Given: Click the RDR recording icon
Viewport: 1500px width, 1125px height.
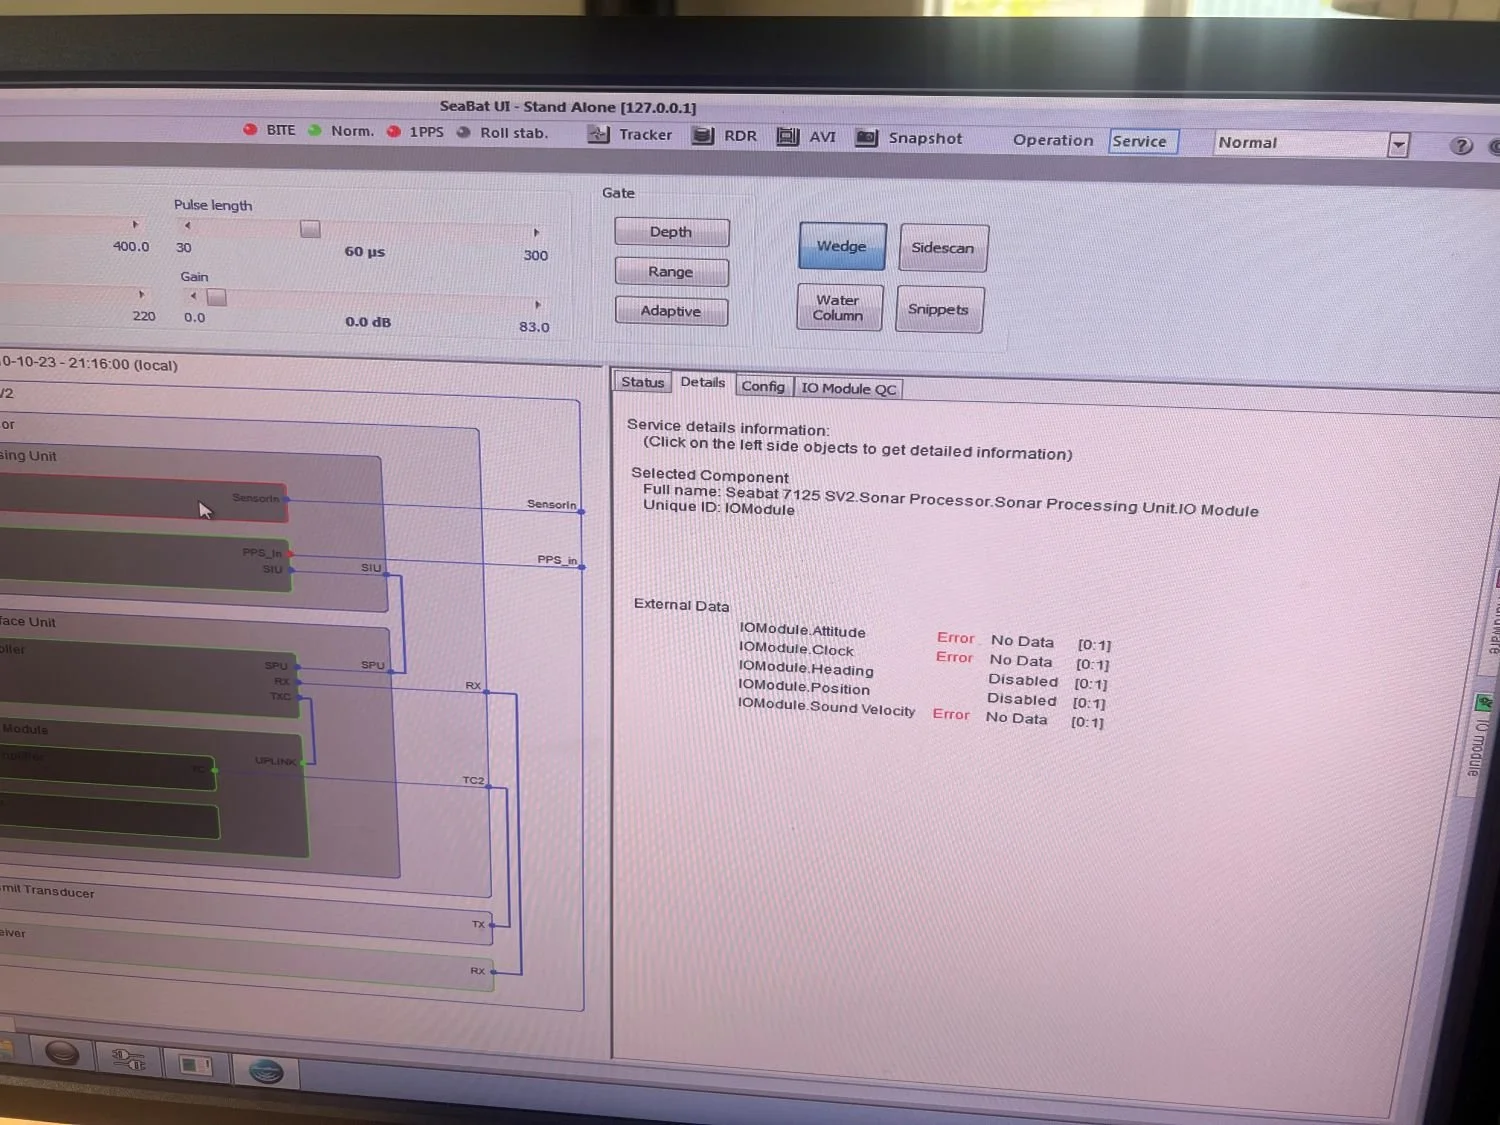Looking at the screenshot, I should [x=703, y=135].
